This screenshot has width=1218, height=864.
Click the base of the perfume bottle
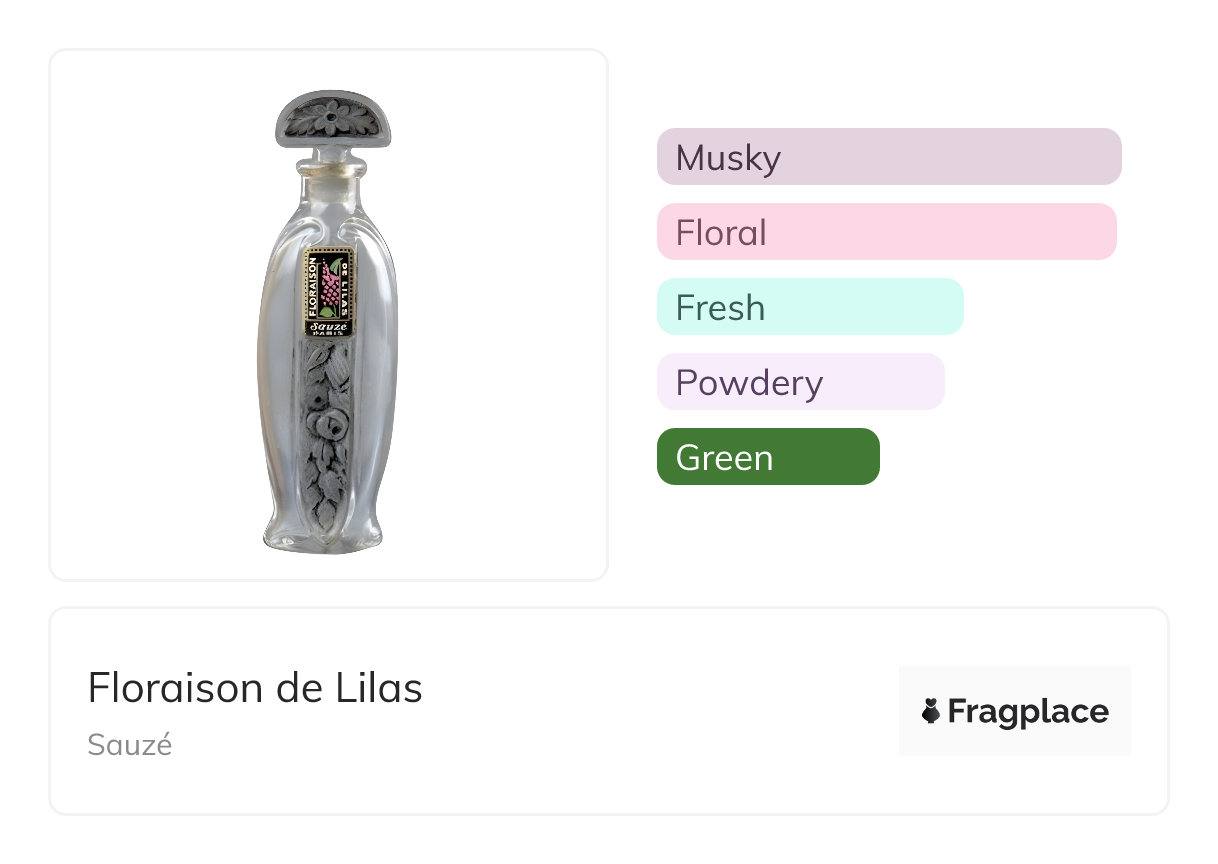tap(328, 538)
